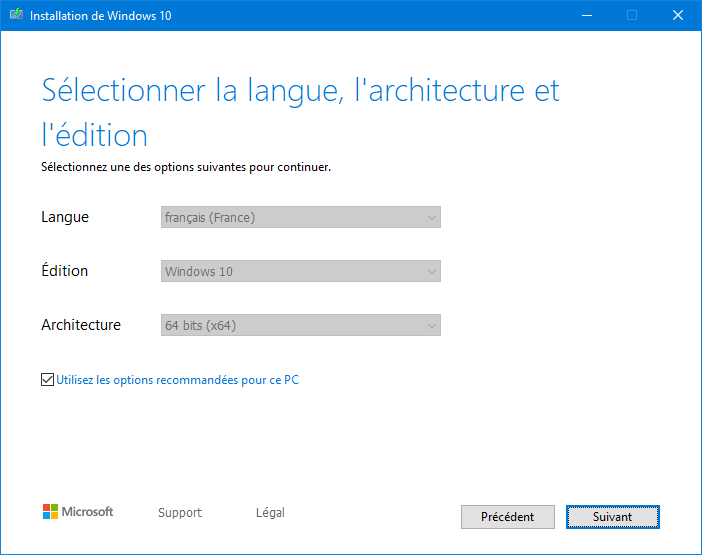702x555 pixels.
Task: Click the Windows 10 setup icon in title bar
Action: tap(17, 14)
